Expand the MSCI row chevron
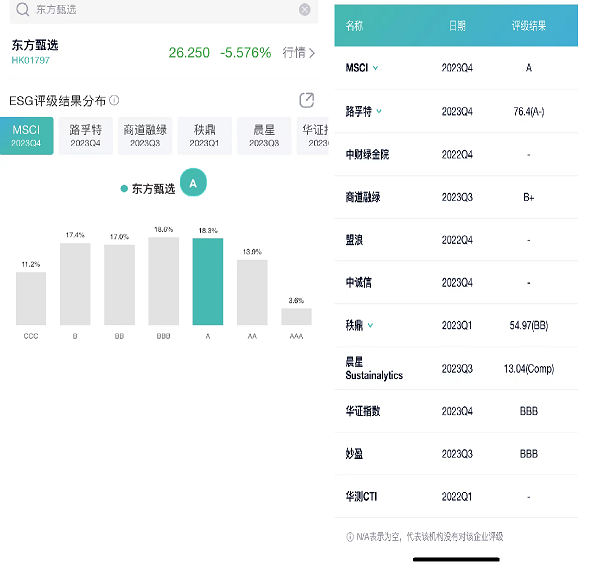 tap(375, 68)
